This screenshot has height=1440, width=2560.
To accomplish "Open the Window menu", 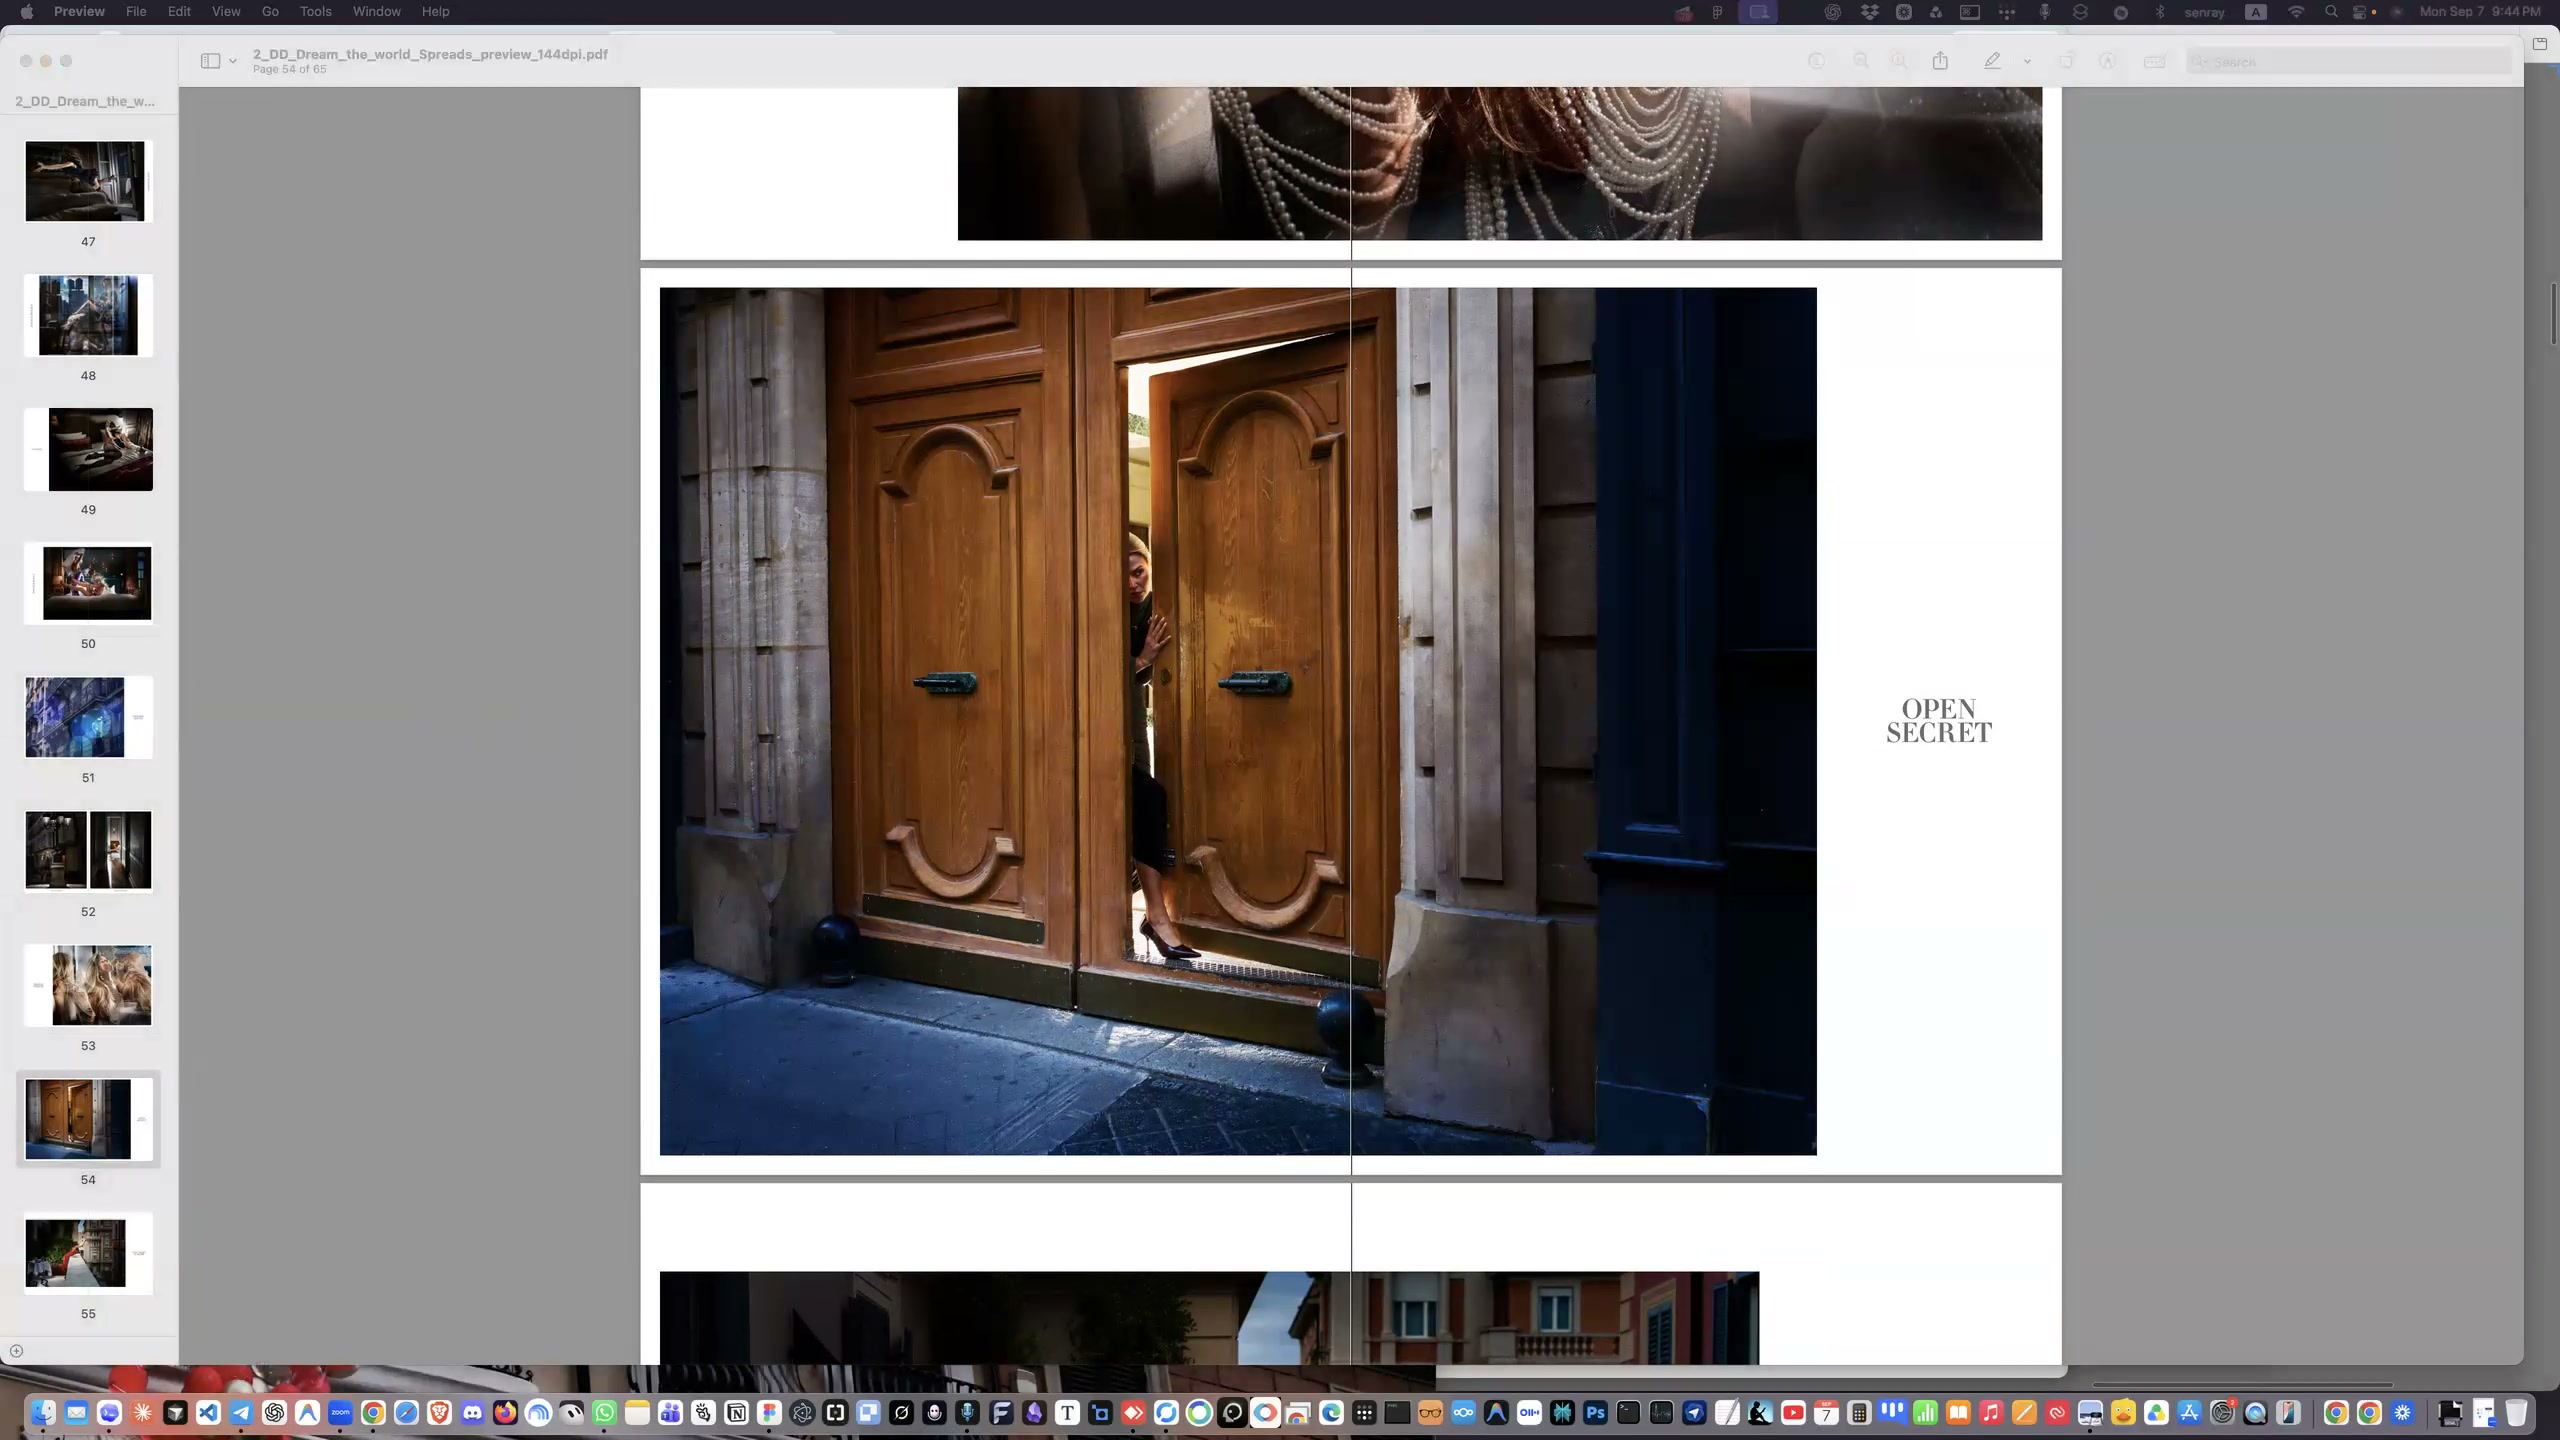I will tap(376, 11).
